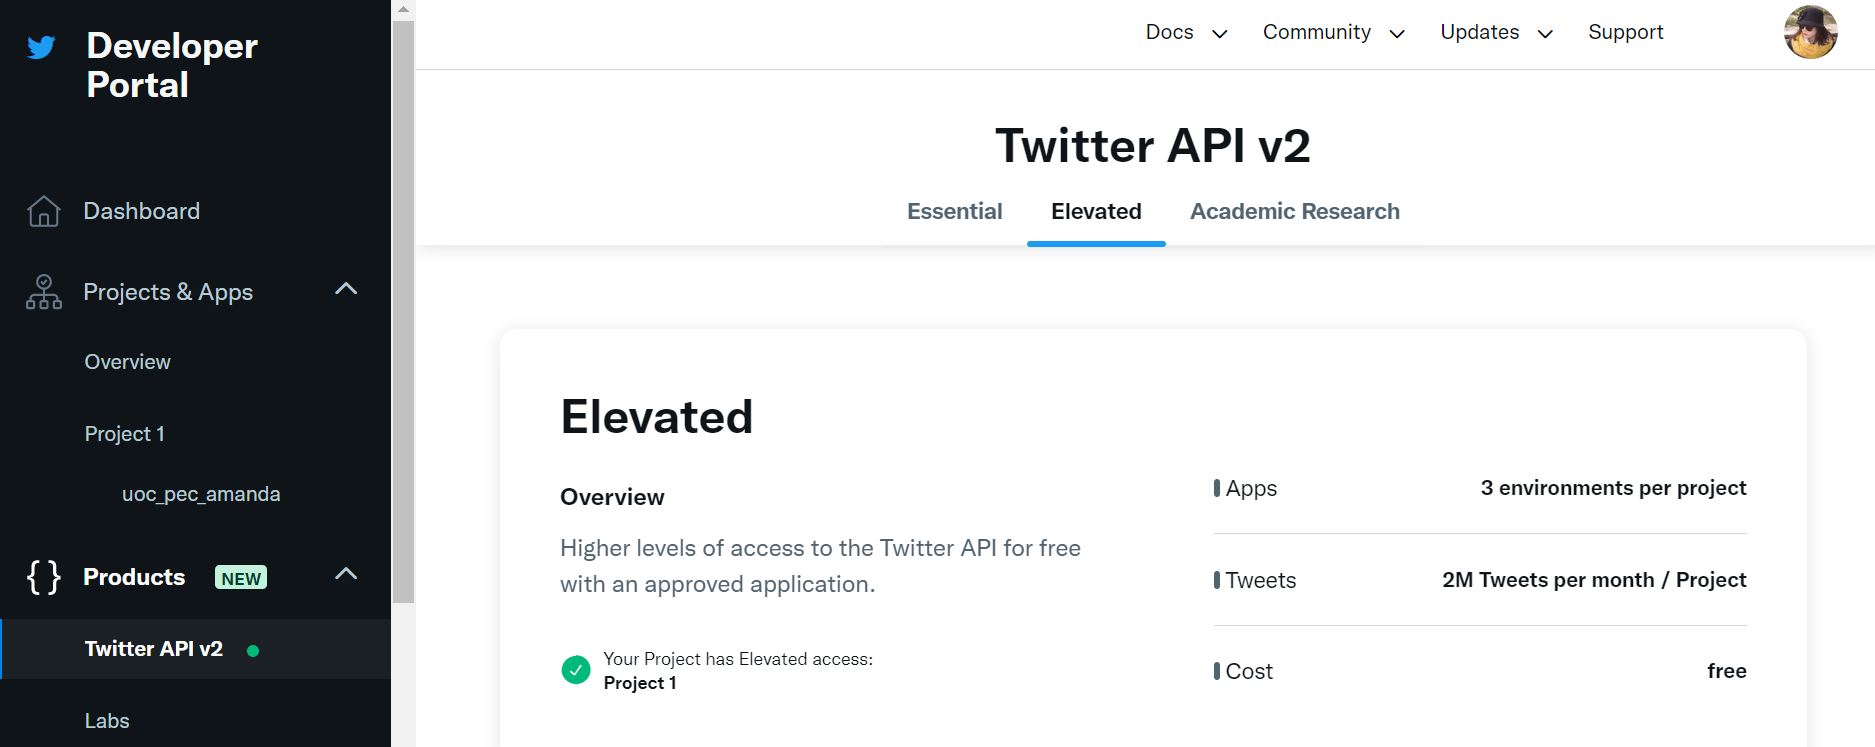1875x747 pixels.
Task: Click the green Elevated access checkmark
Action: coord(576,670)
